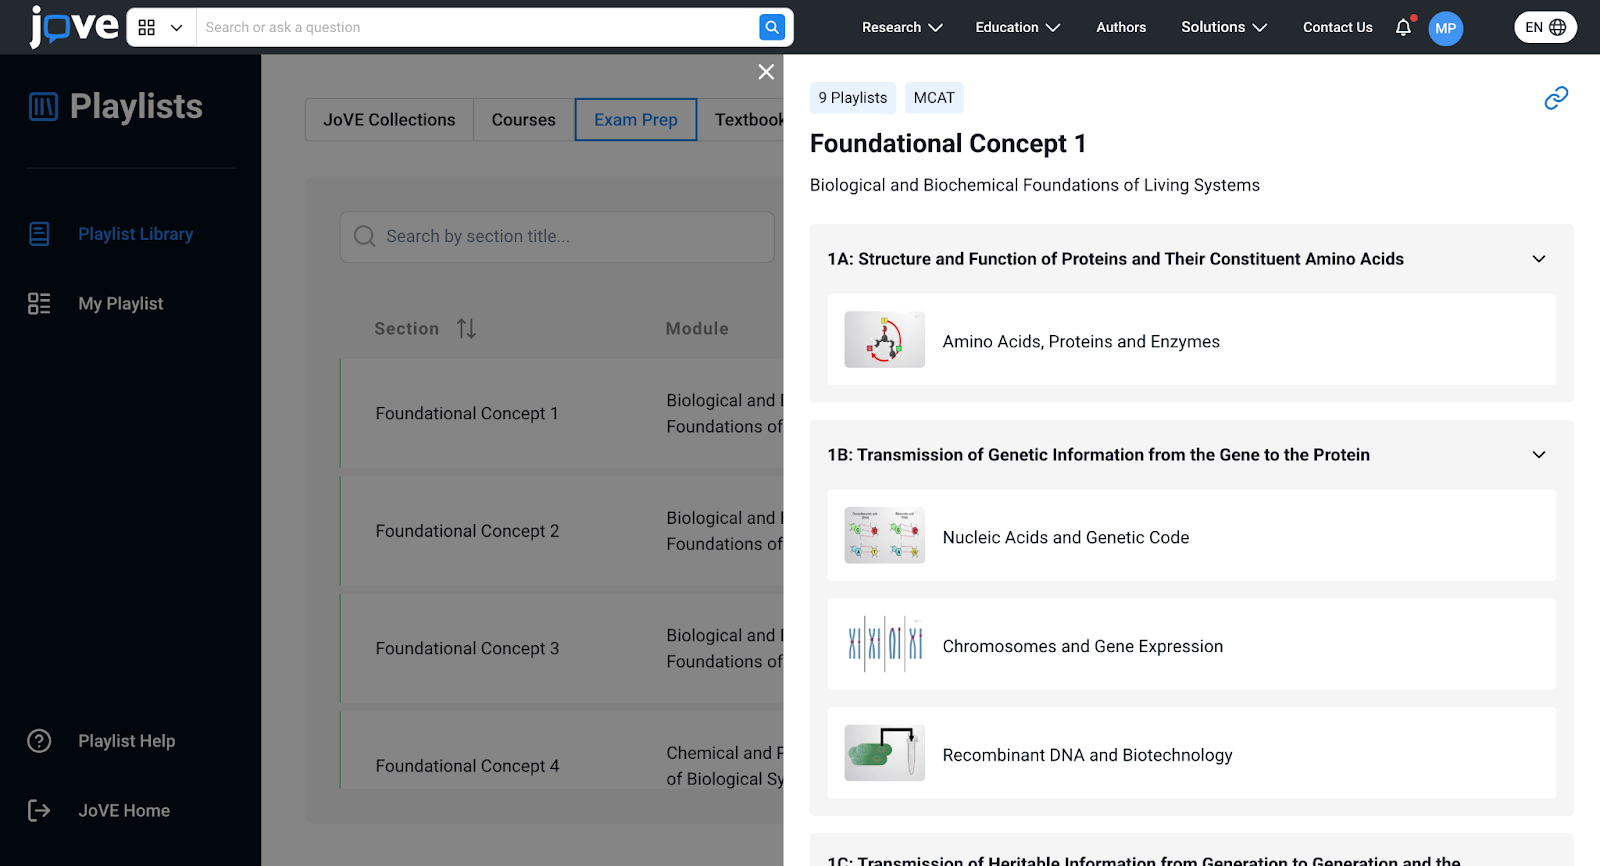Sort by Section column arrows
Image resolution: width=1600 pixels, height=866 pixels.
pyautogui.click(x=466, y=329)
